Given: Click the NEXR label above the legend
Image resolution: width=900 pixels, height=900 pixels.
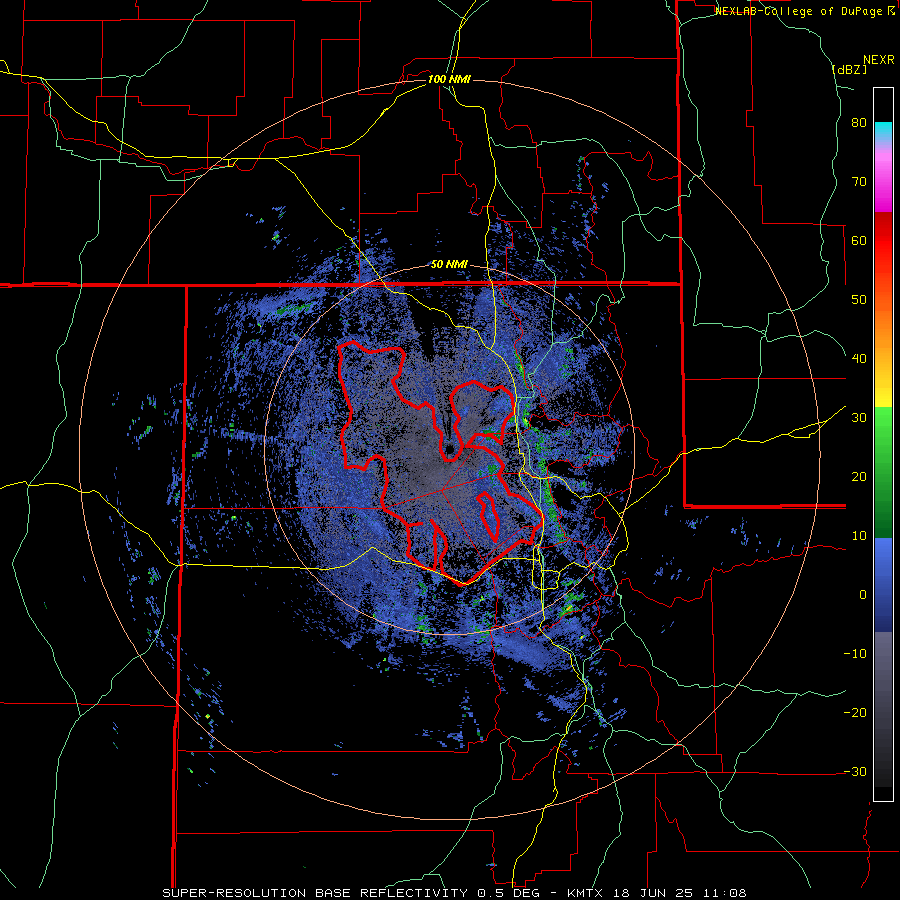Looking at the screenshot, I should coord(879,60).
